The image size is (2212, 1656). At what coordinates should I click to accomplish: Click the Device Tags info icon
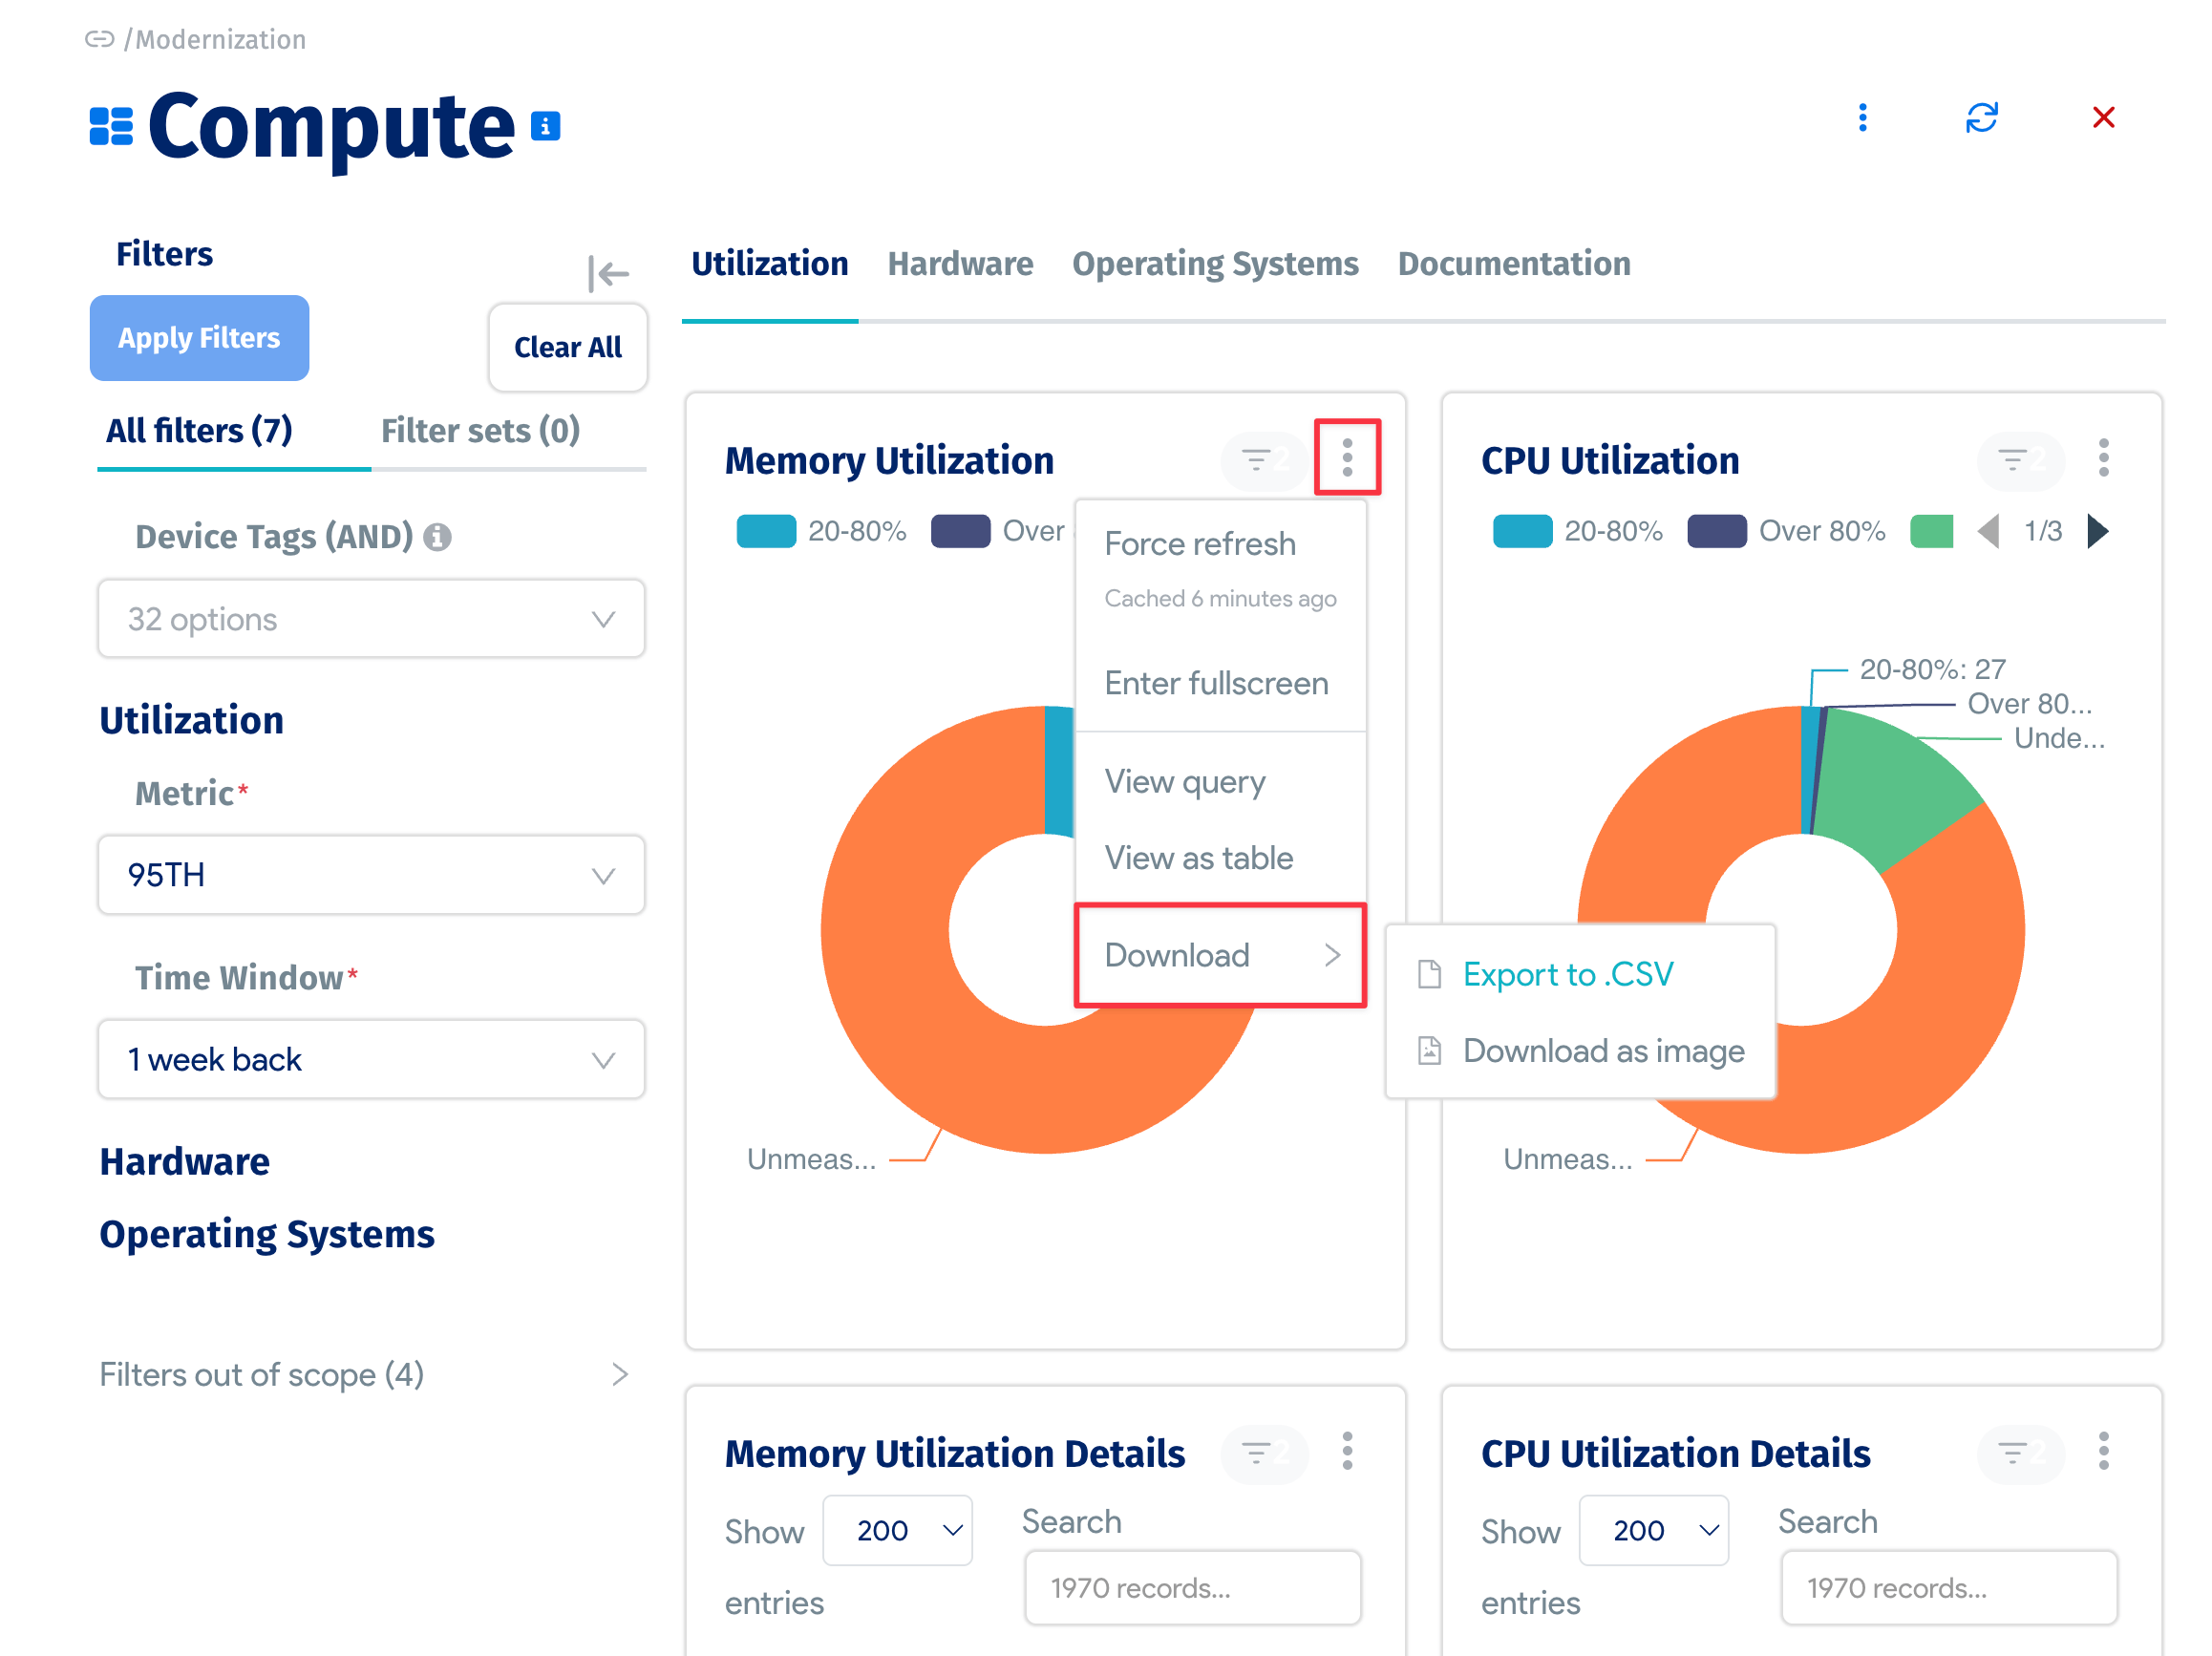pos(438,537)
